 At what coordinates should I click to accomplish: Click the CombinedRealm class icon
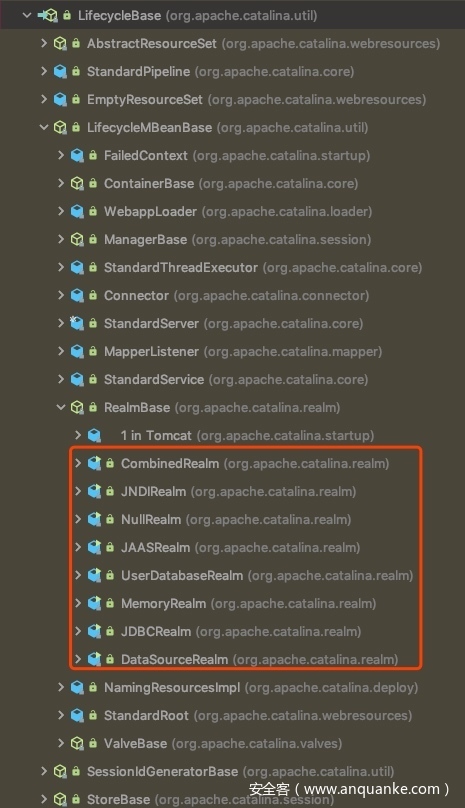(94, 463)
